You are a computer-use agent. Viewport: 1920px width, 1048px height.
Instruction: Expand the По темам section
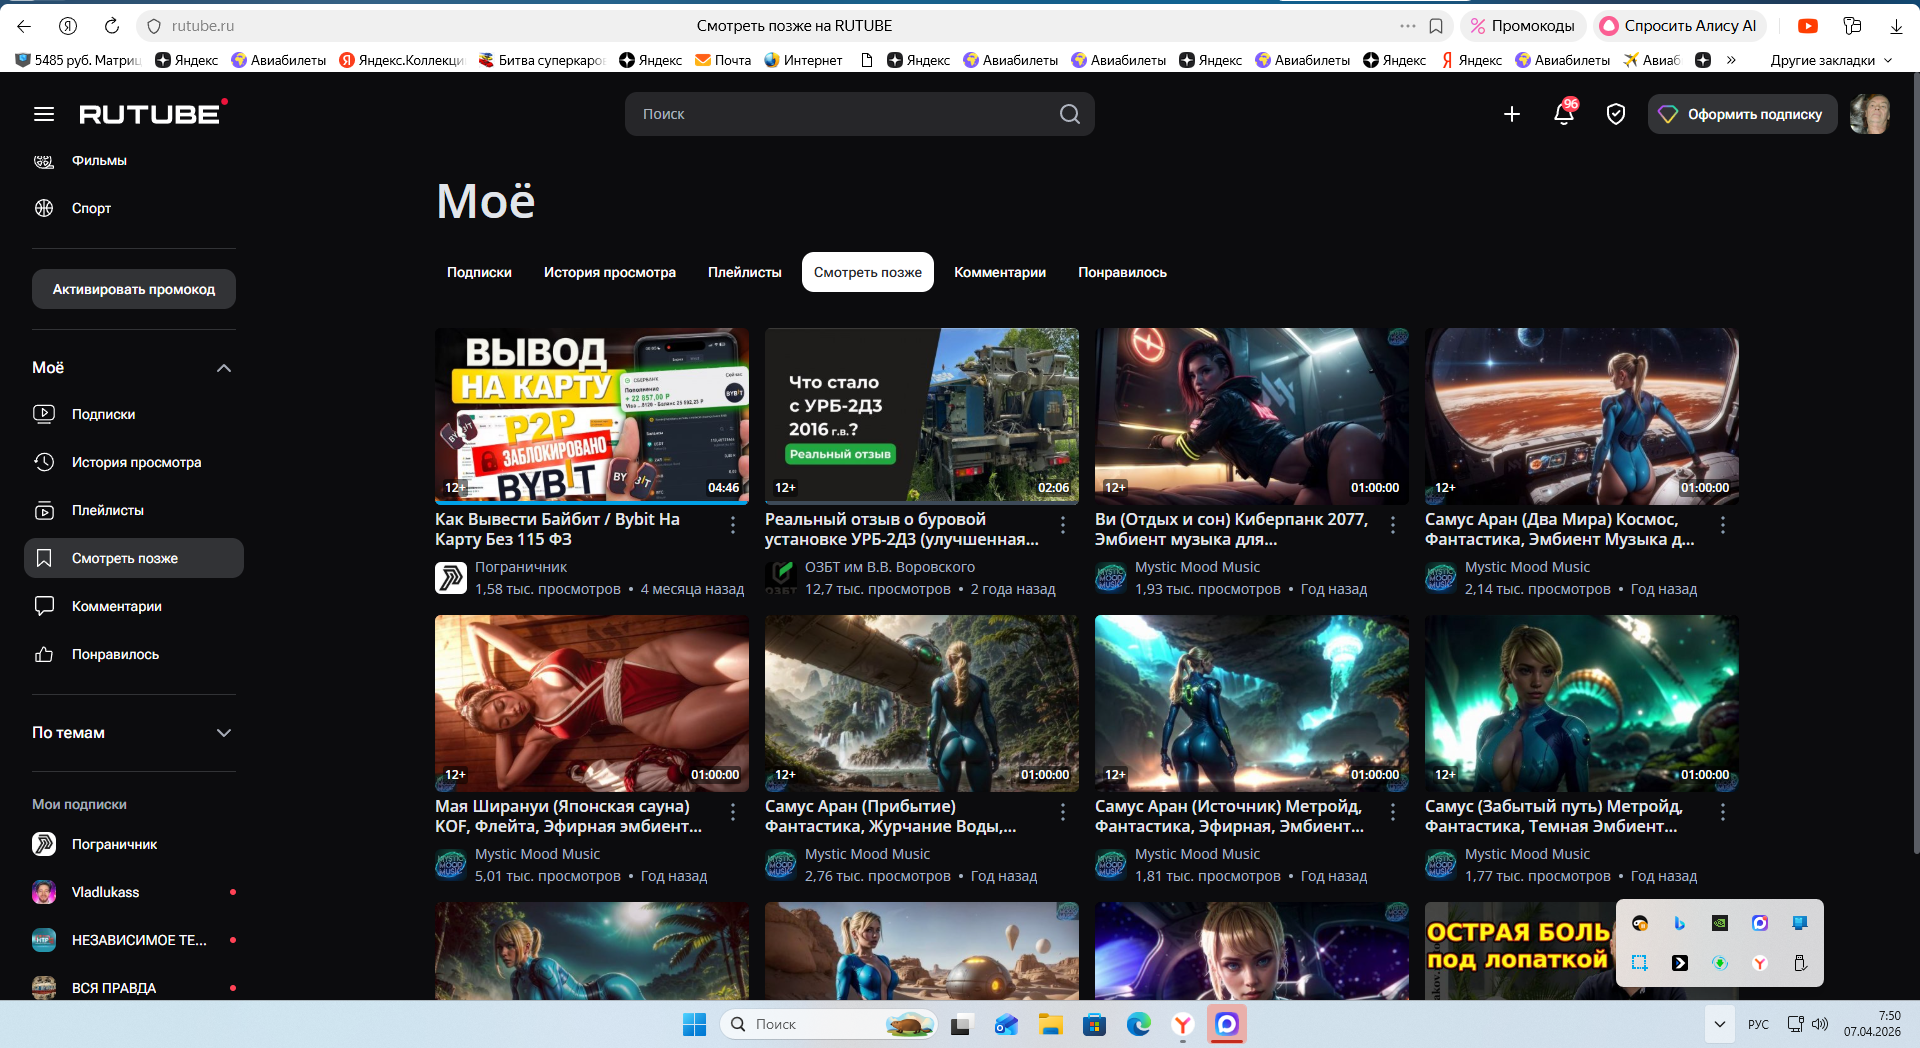[x=224, y=733]
